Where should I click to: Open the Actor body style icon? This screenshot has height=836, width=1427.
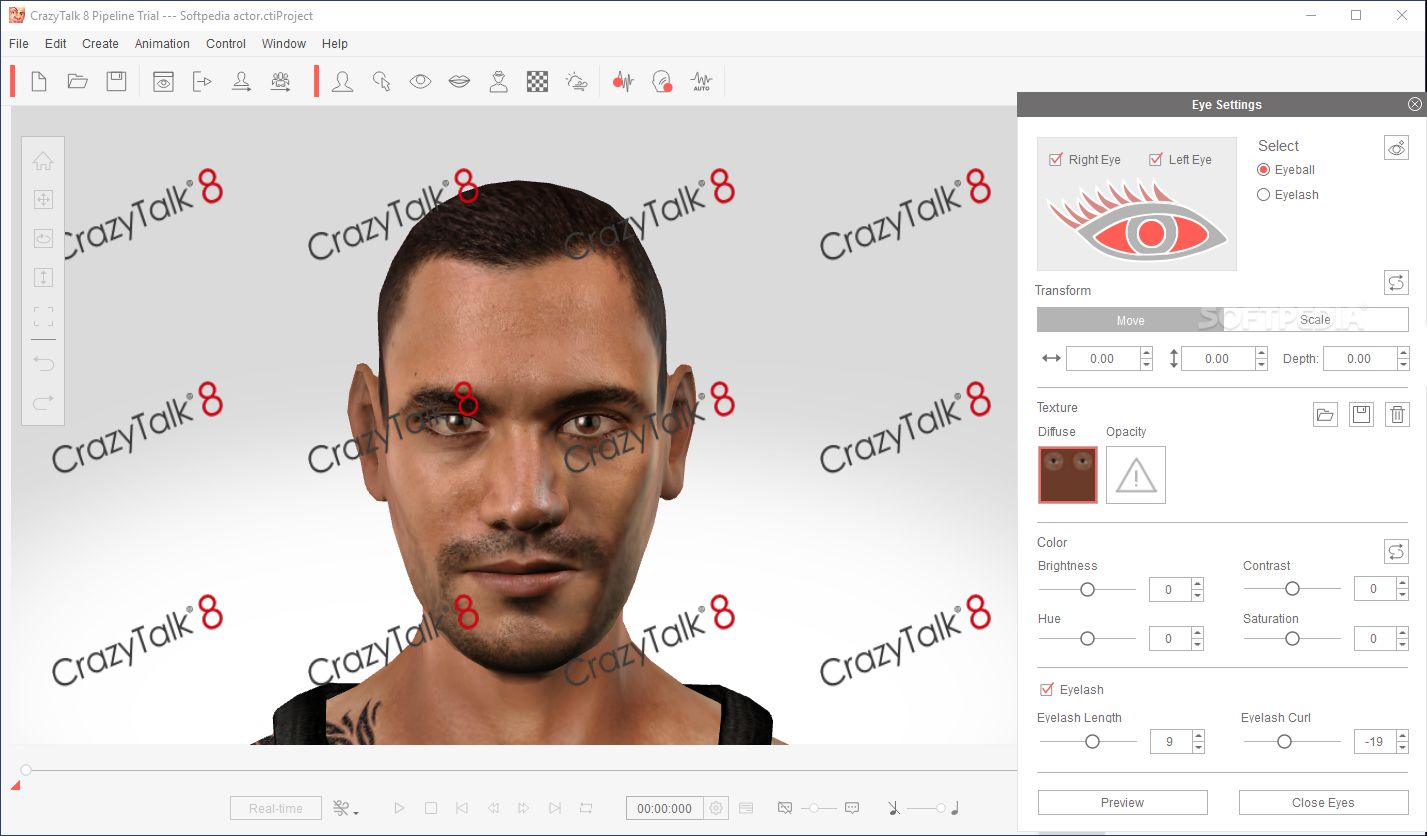498,82
